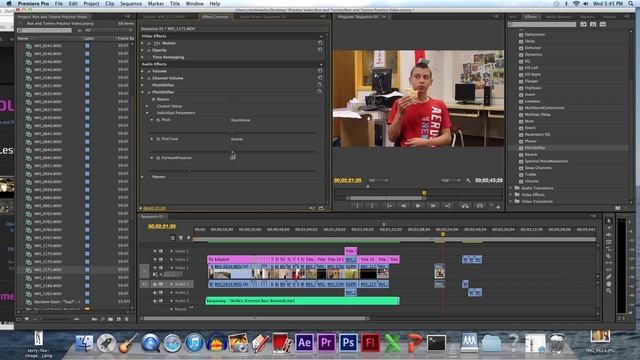640x360 pixels.
Task: Open Program monitor settings wrench
Action: click(468, 180)
